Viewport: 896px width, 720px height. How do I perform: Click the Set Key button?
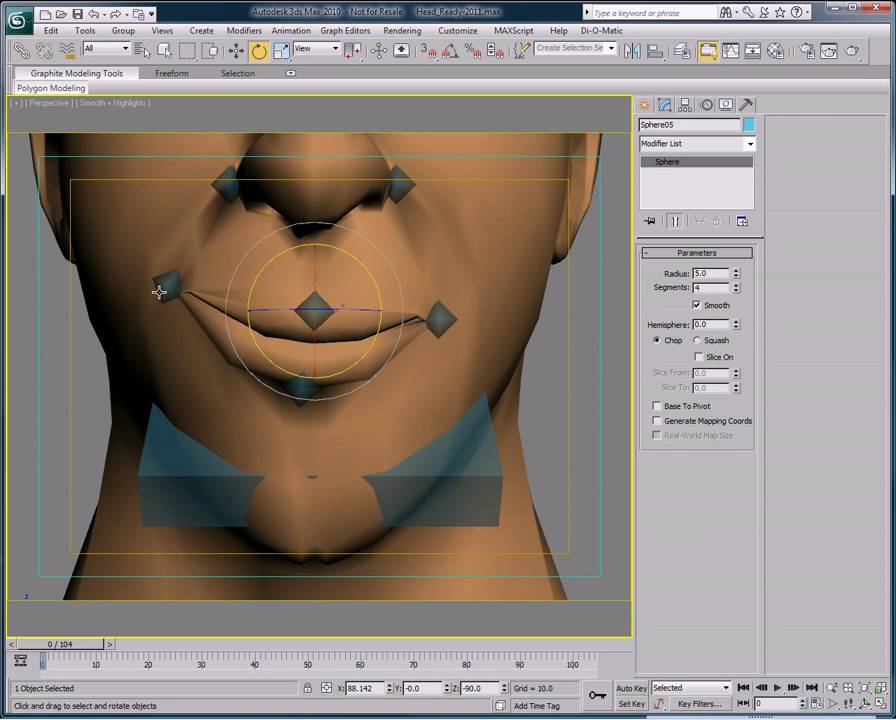click(x=631, y=704)
